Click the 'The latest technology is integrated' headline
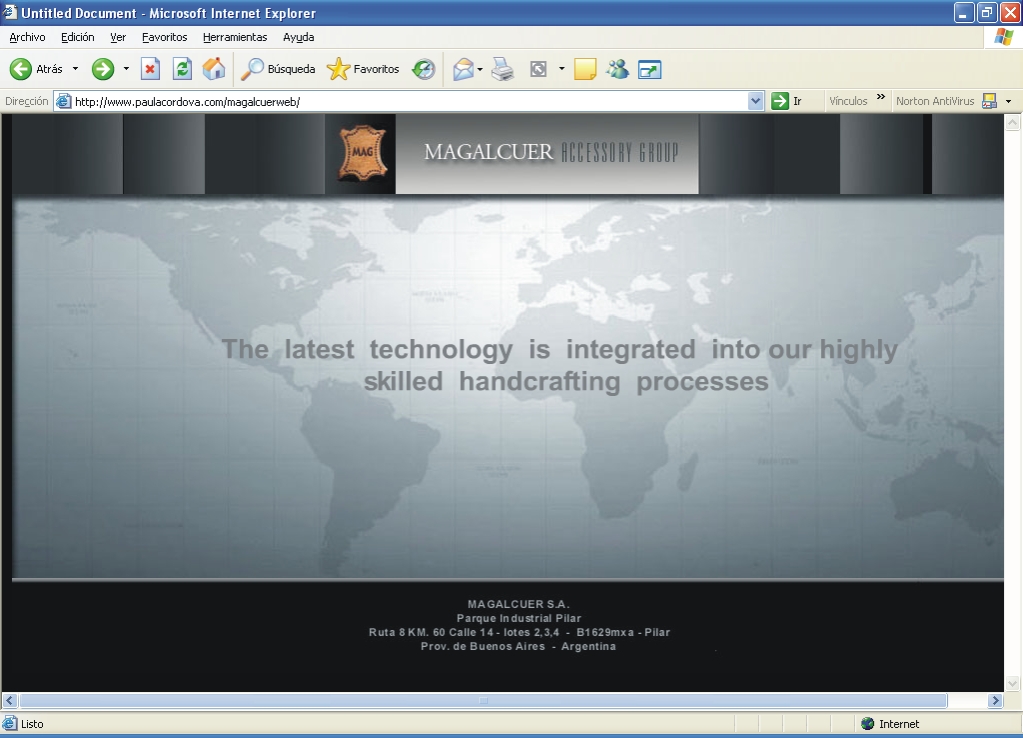The width and height of the screenshot is (1023, 738). pos(560,365)
